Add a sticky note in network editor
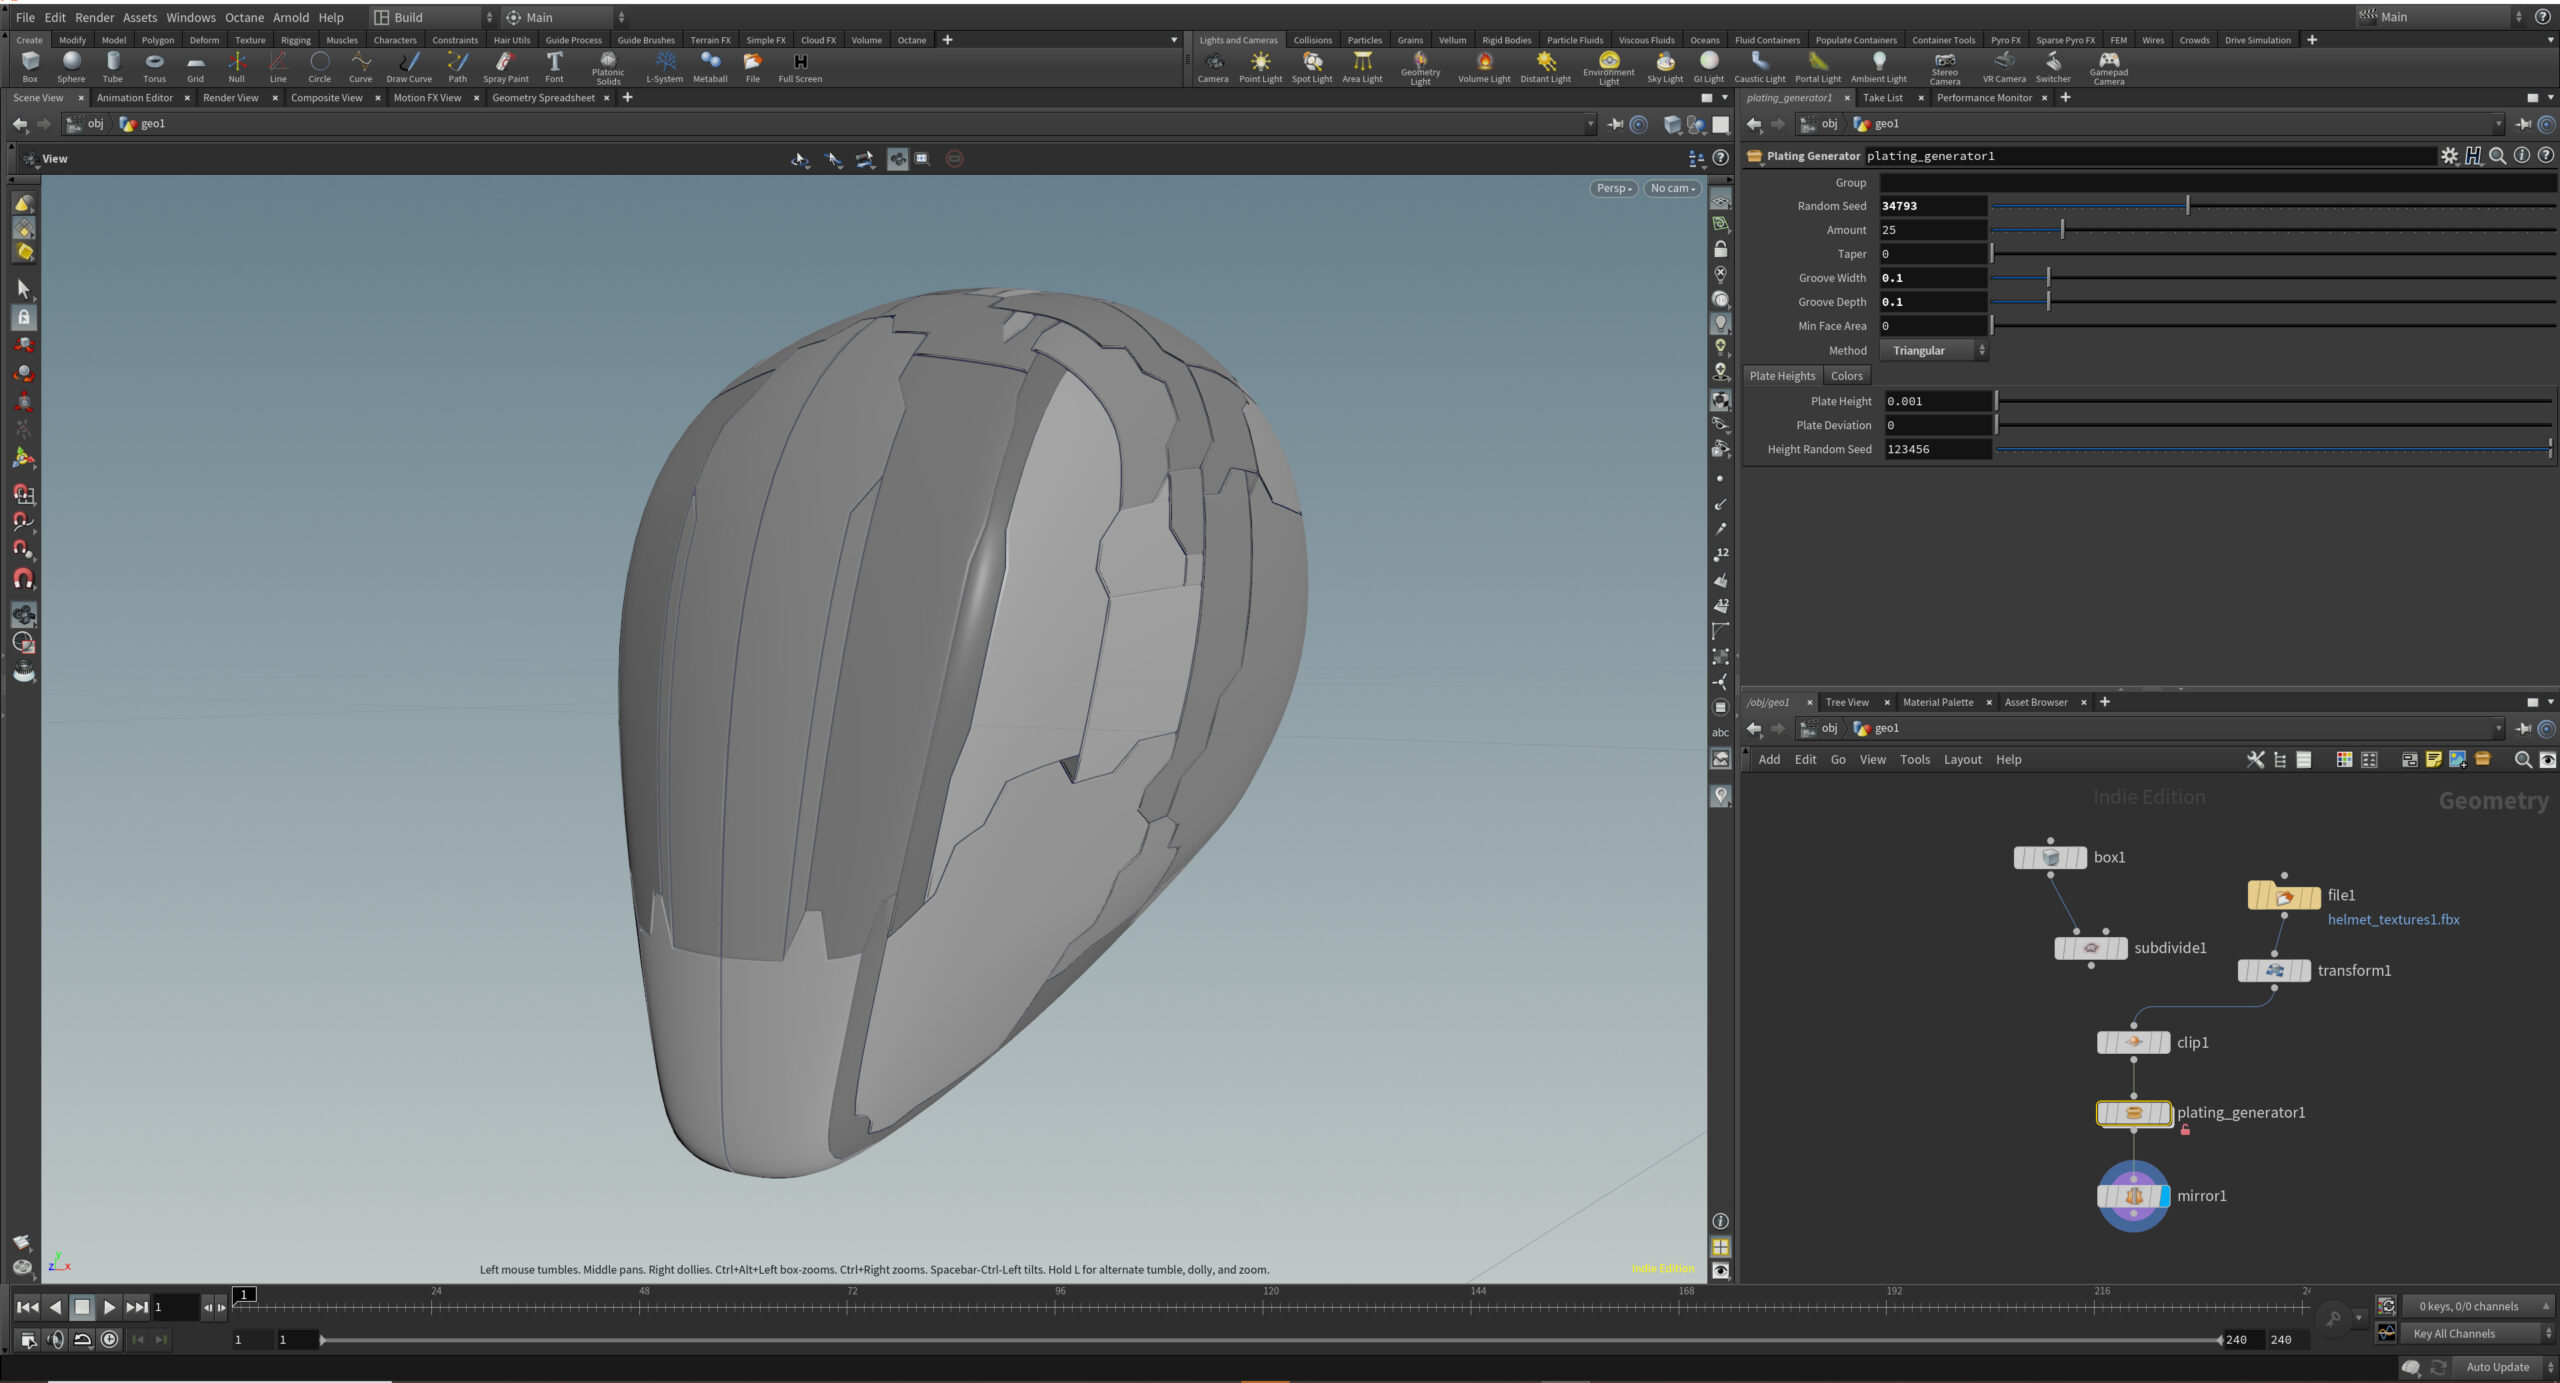The image size is (2560, 1383). click(2433, 760)
